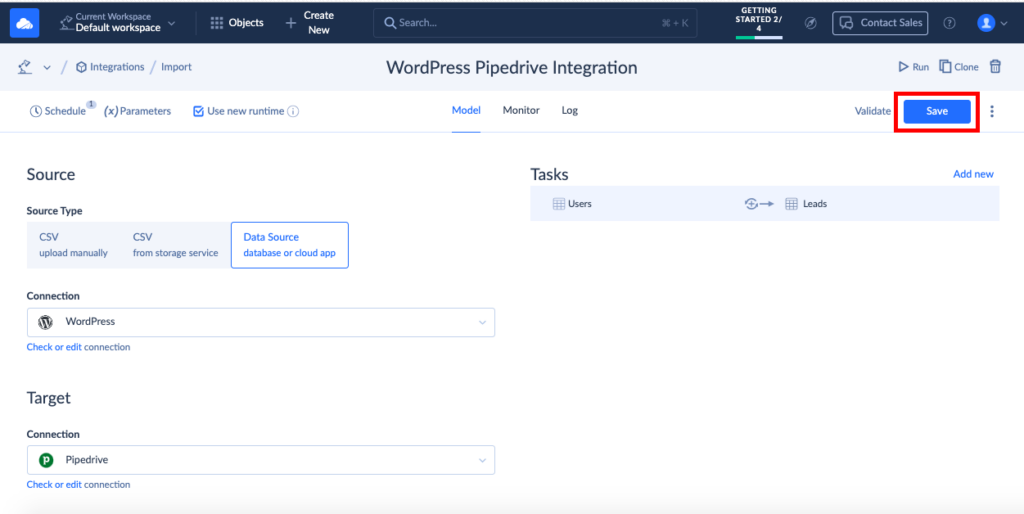Open the Pipedrive target connection dropdown
The height and width of the screenshot is (514, 1024).
point(261,460)
